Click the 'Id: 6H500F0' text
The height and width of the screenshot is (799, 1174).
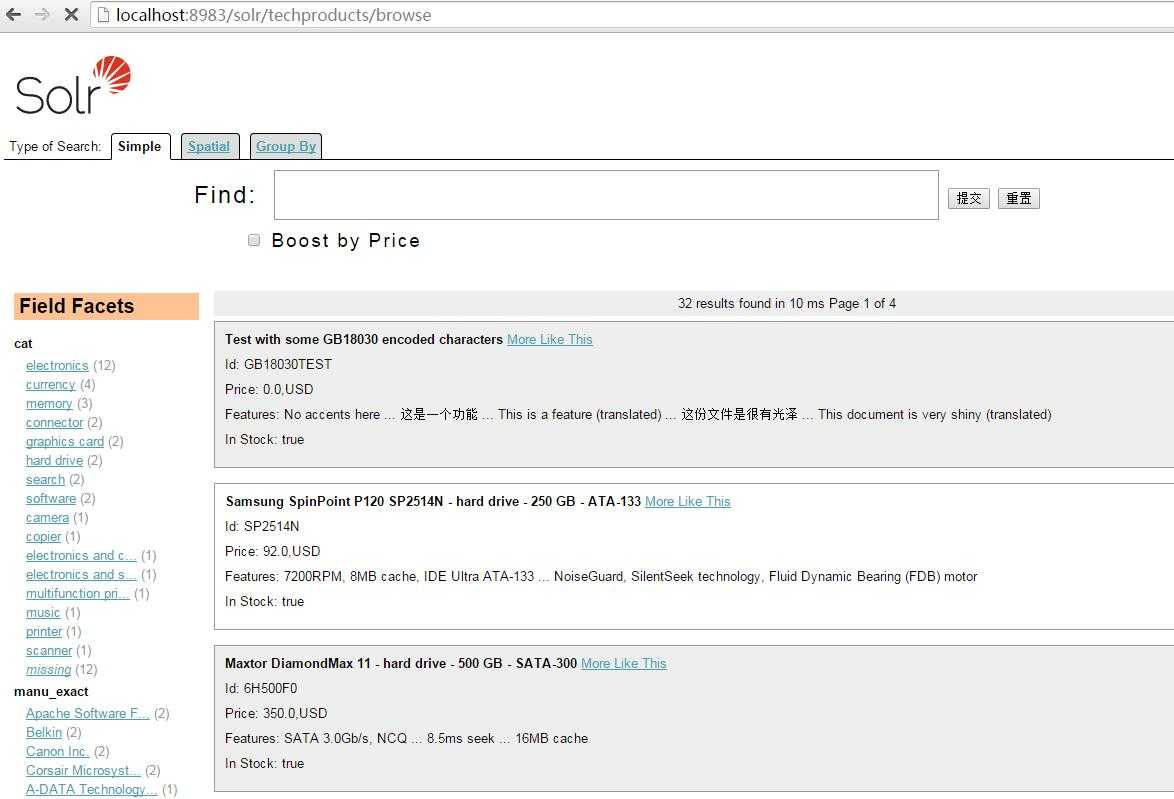coord(261,688)
